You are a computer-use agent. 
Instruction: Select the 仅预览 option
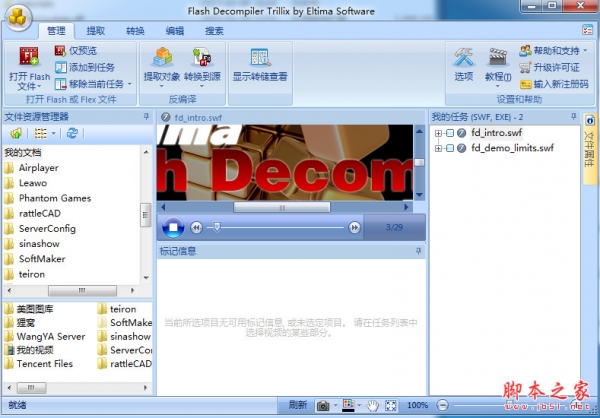(x=76, y=51)
